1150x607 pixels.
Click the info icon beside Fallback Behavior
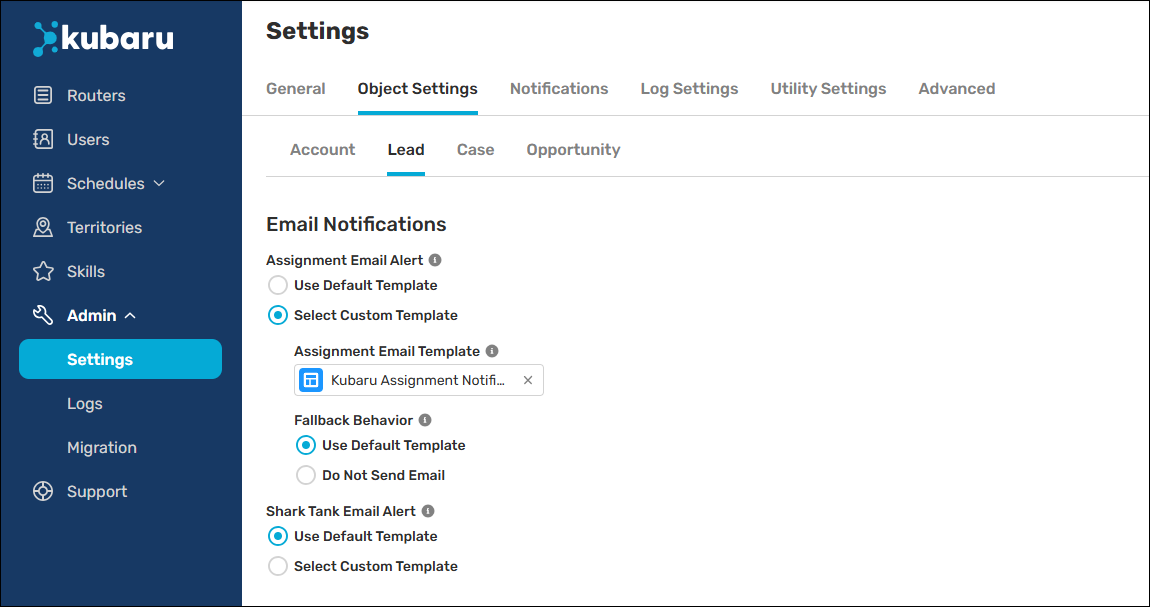pos(425,420)
